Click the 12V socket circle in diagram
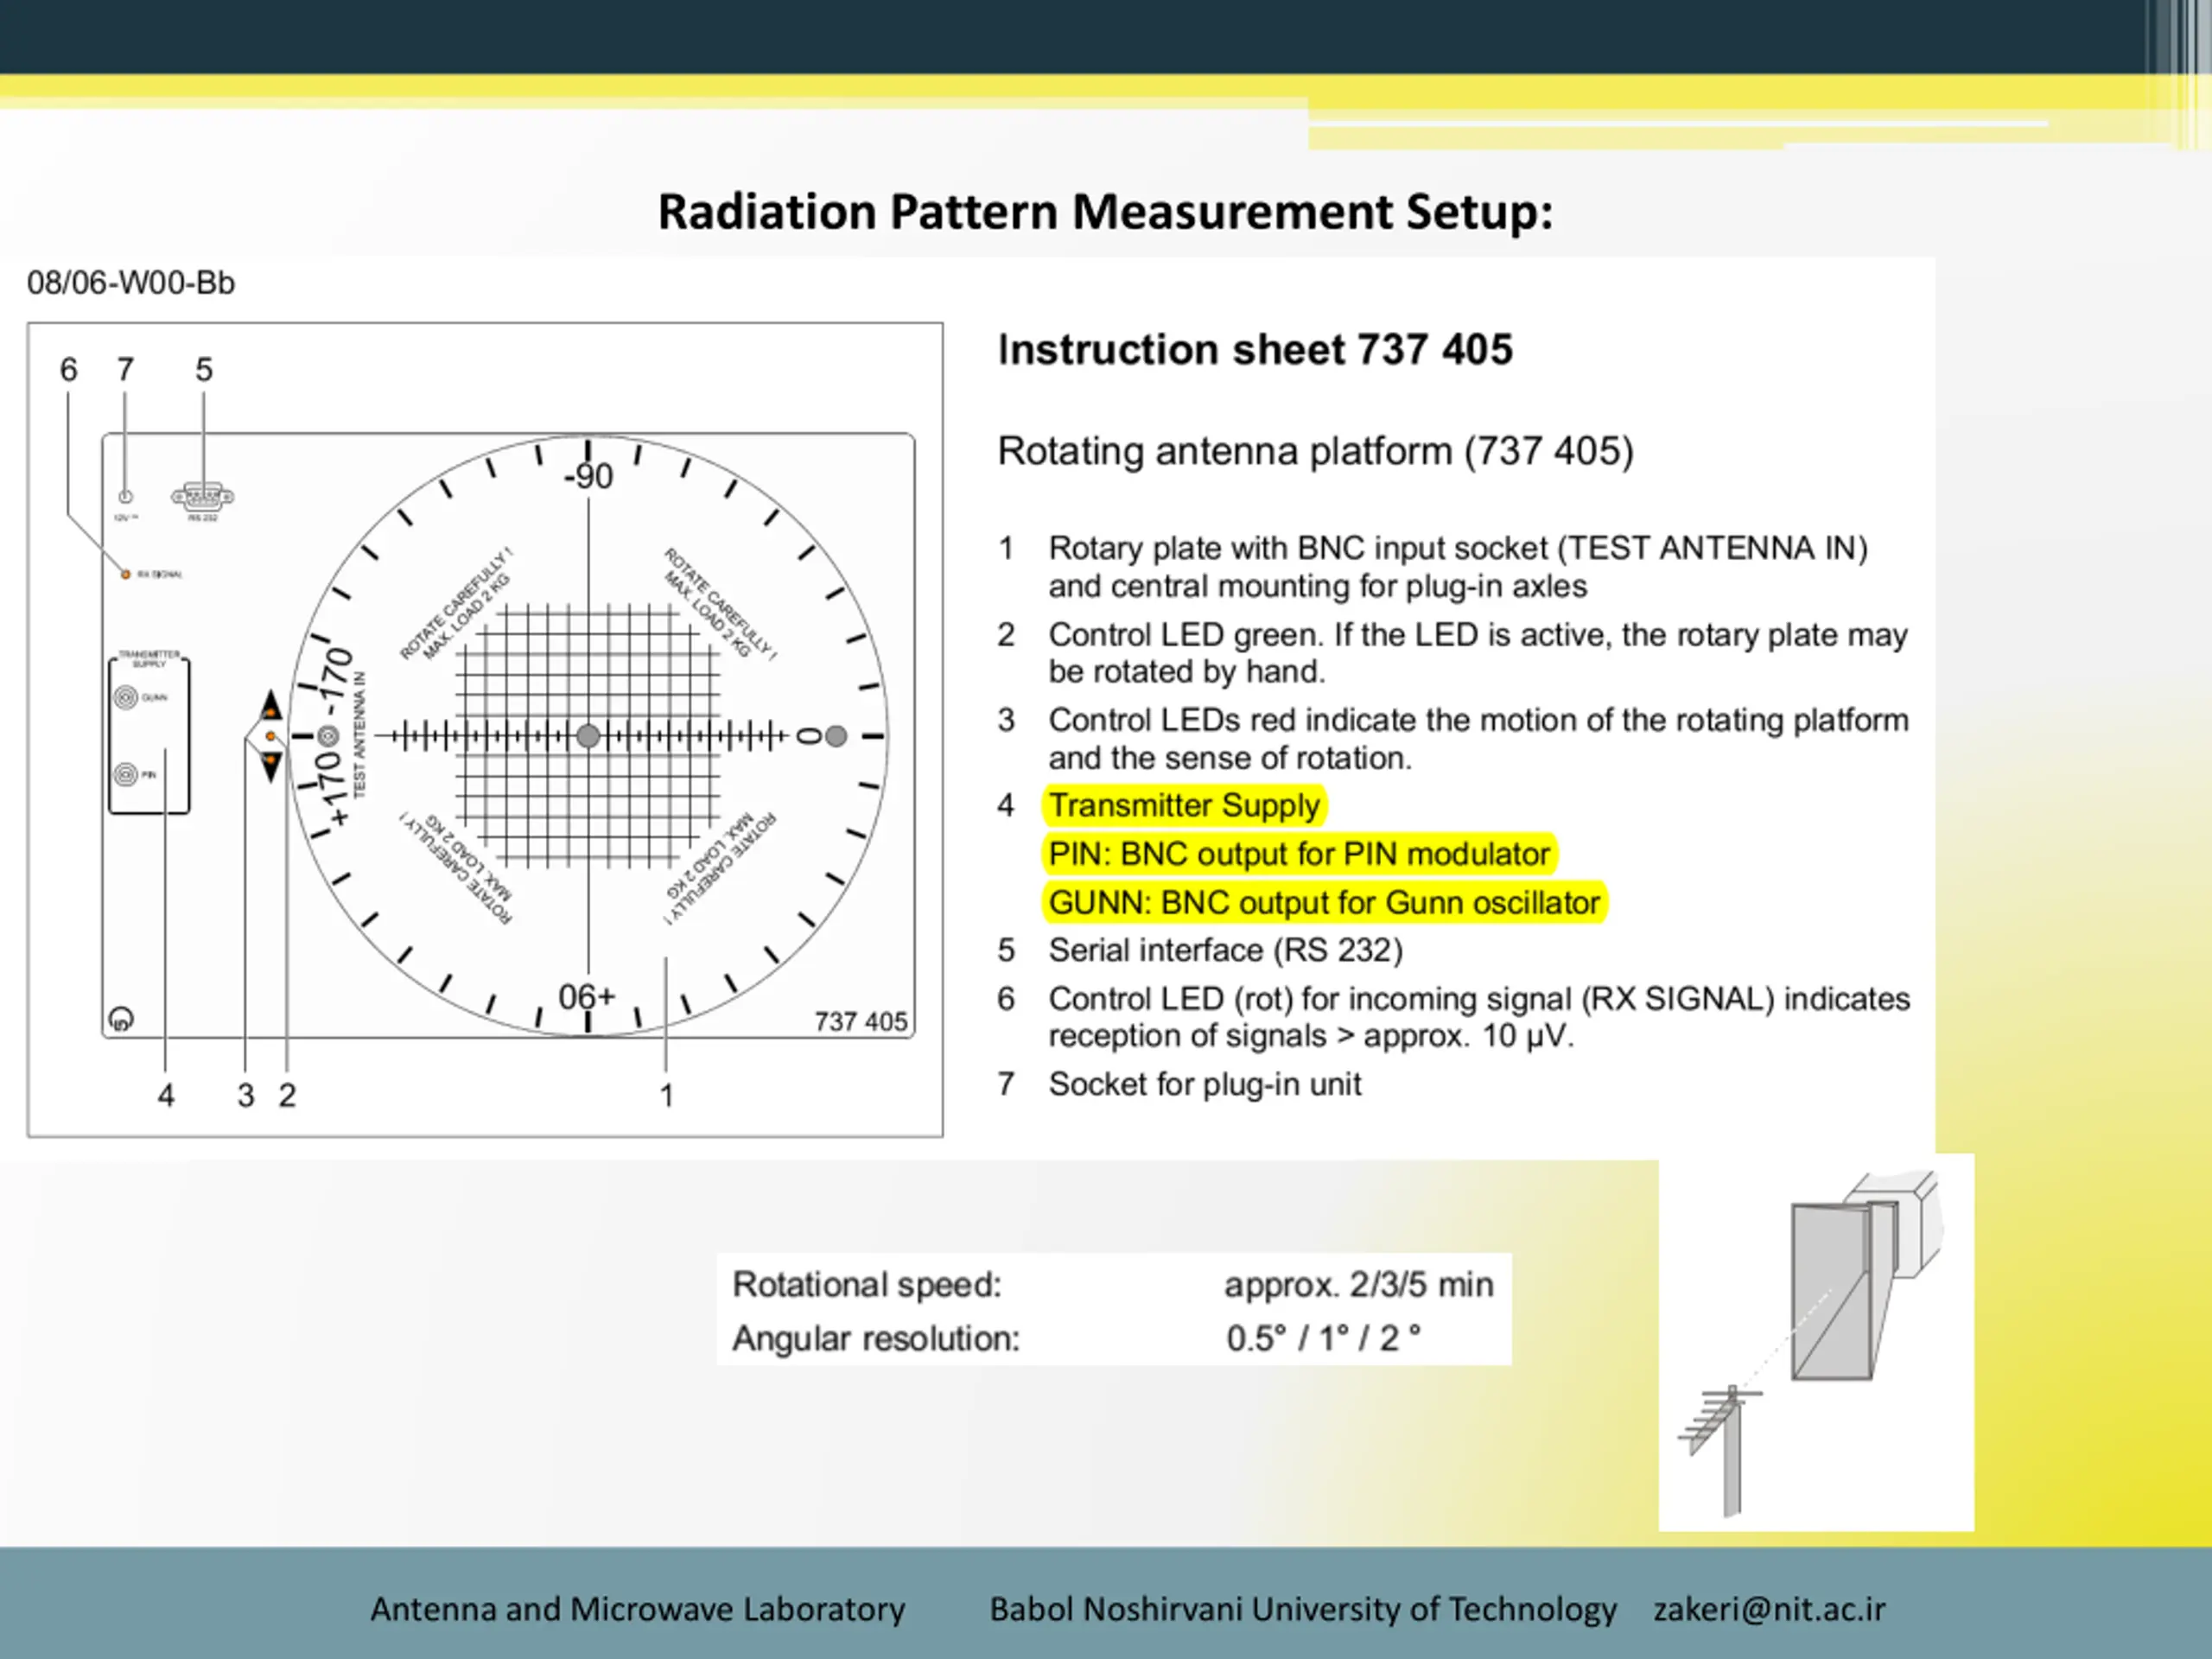 [x=125, y=497]
